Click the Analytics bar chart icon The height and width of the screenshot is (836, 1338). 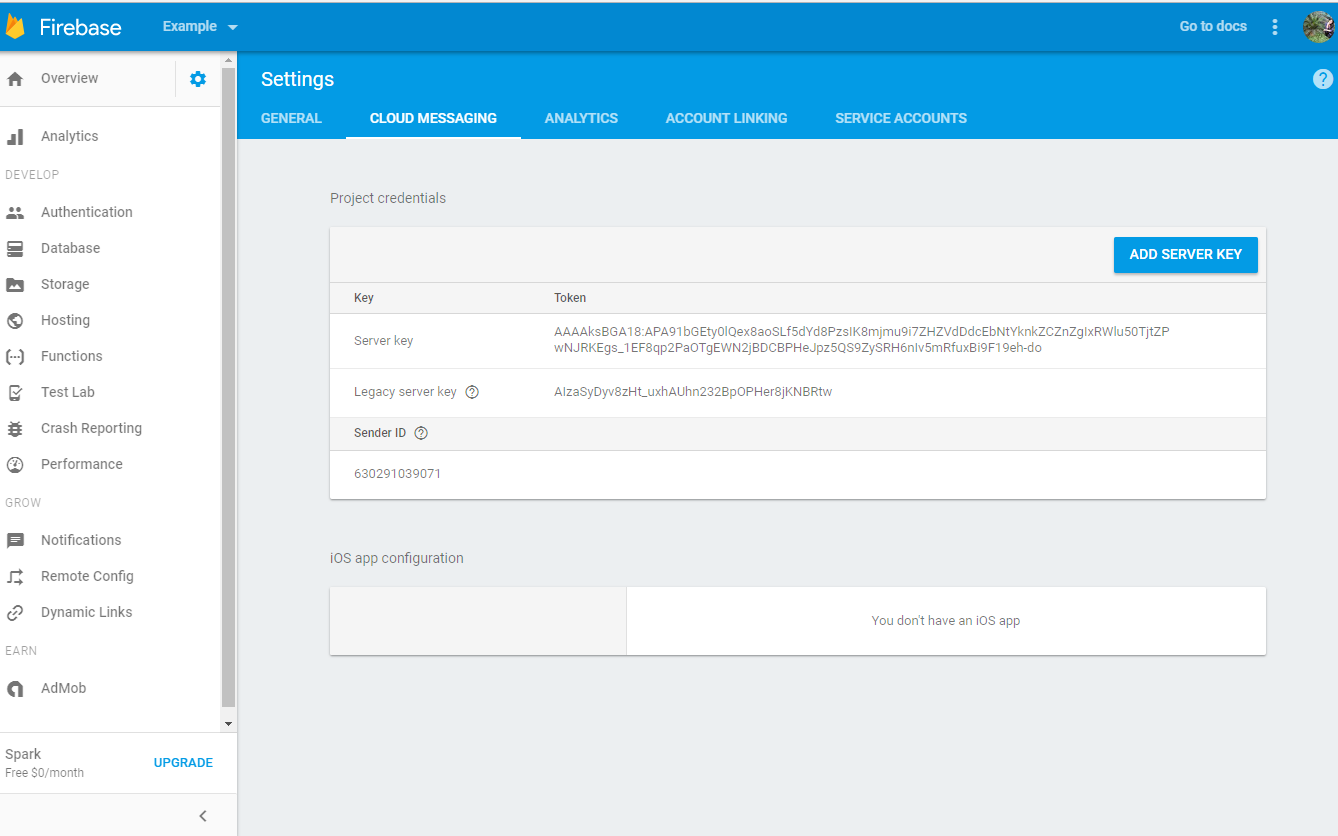pyautogui.click(x=15, y=137)
